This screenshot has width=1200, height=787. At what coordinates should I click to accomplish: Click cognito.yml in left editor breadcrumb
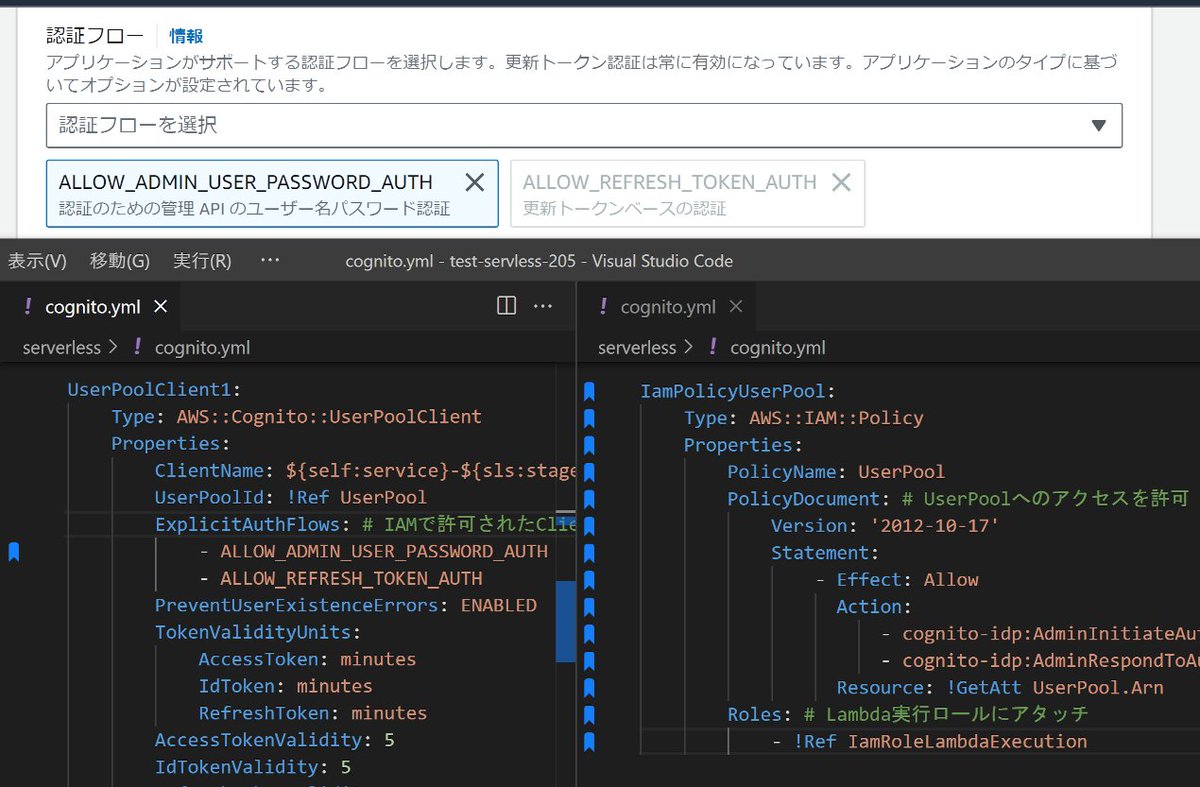pyautogui.click(x=202, y=347)
